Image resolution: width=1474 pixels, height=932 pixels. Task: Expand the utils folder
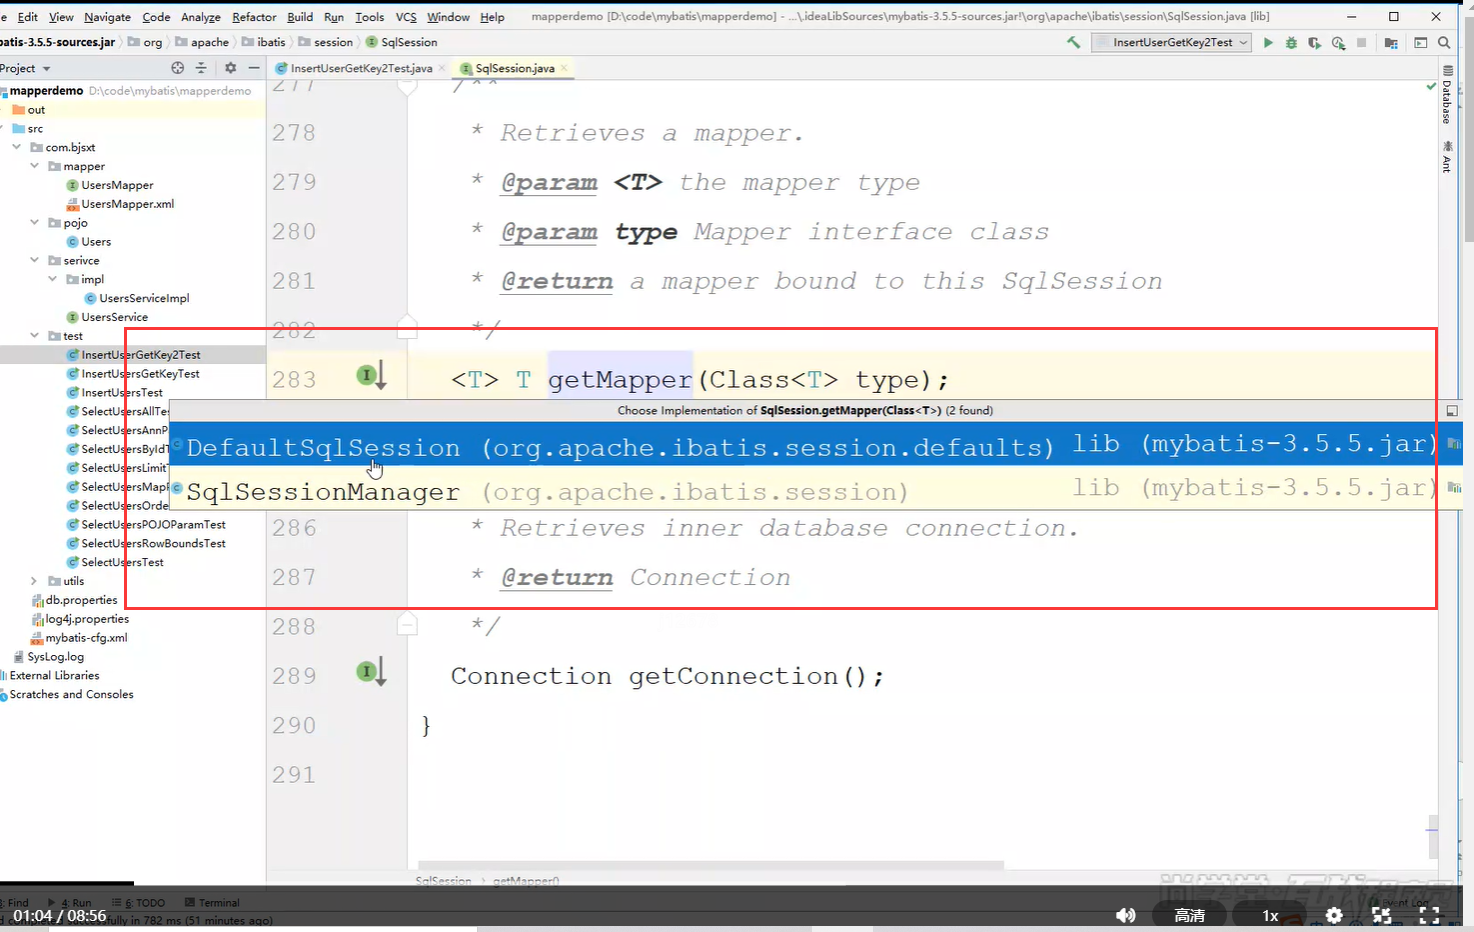35,581
